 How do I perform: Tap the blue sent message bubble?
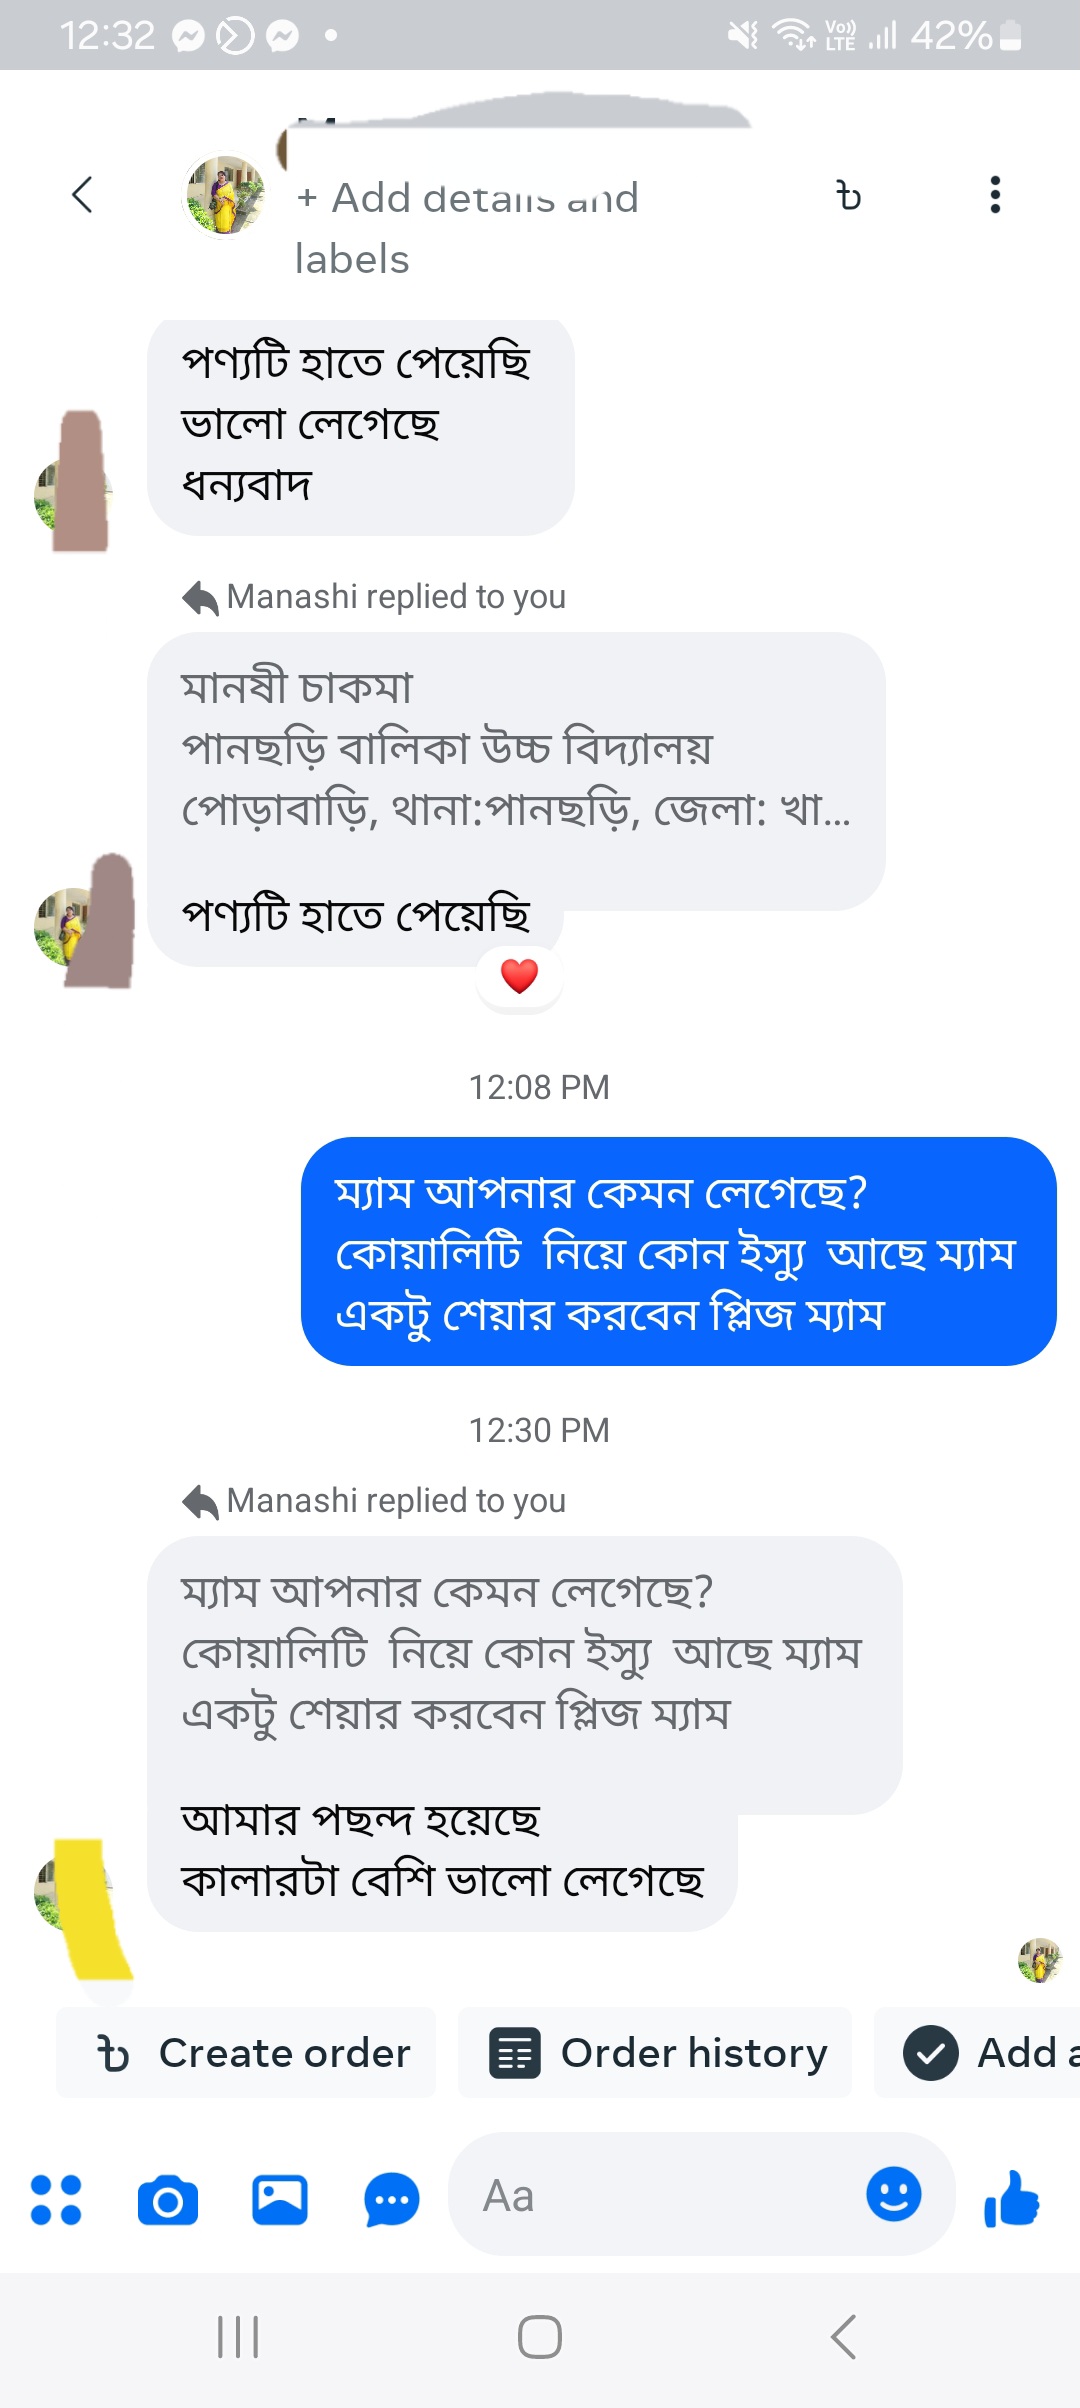[678, 1251]
